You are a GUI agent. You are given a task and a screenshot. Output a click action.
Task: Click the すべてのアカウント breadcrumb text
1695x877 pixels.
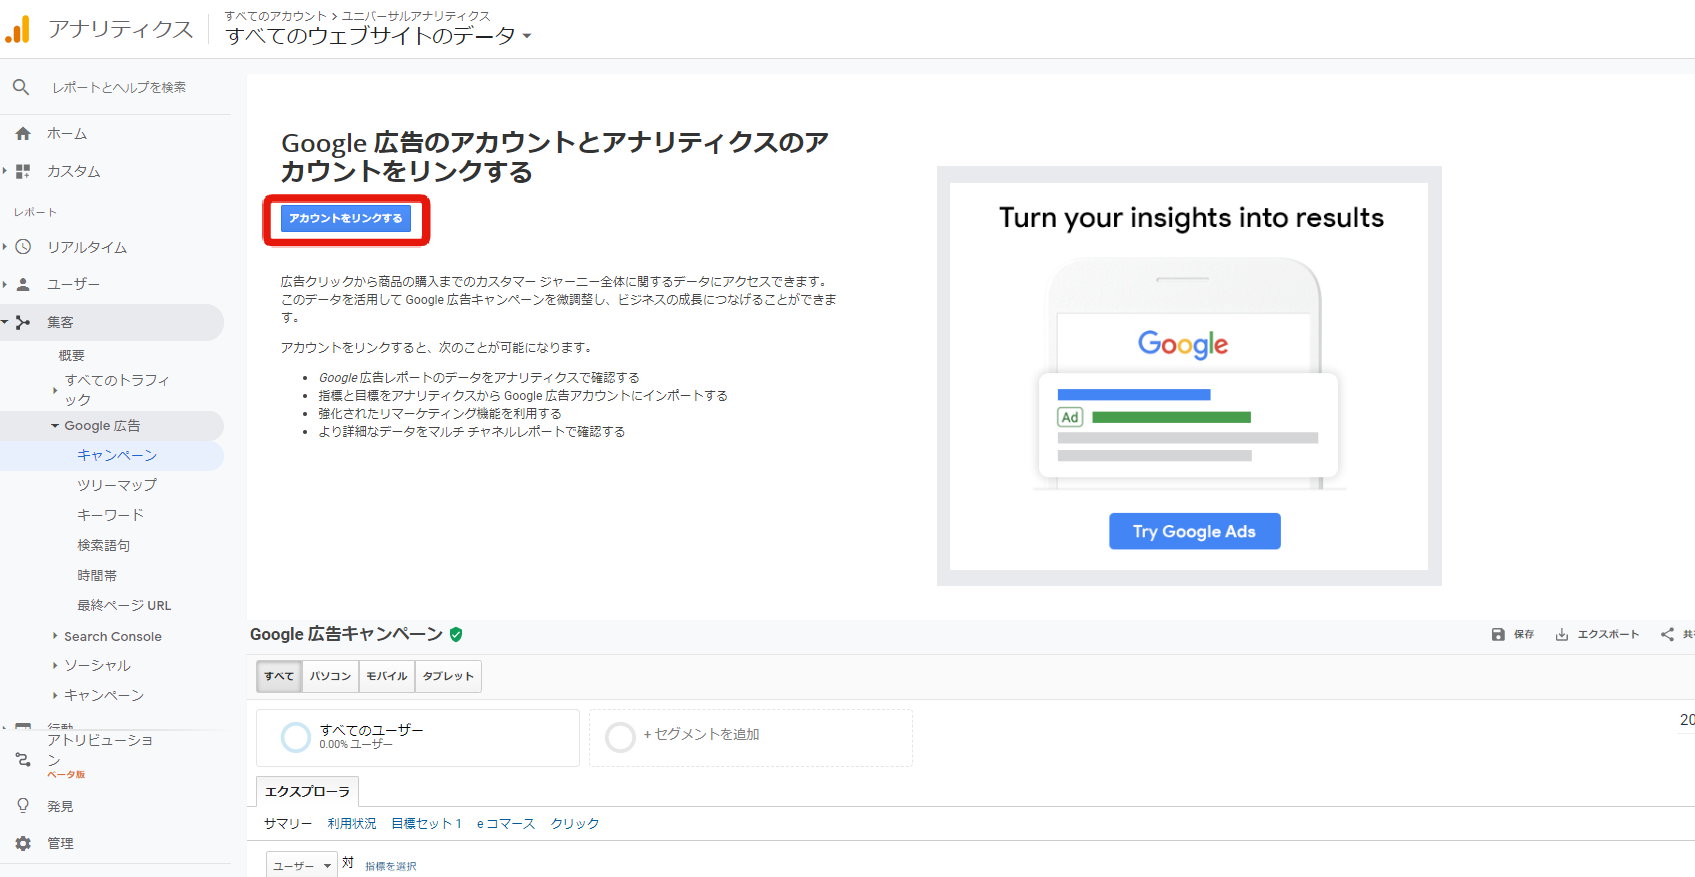(276, 16)
